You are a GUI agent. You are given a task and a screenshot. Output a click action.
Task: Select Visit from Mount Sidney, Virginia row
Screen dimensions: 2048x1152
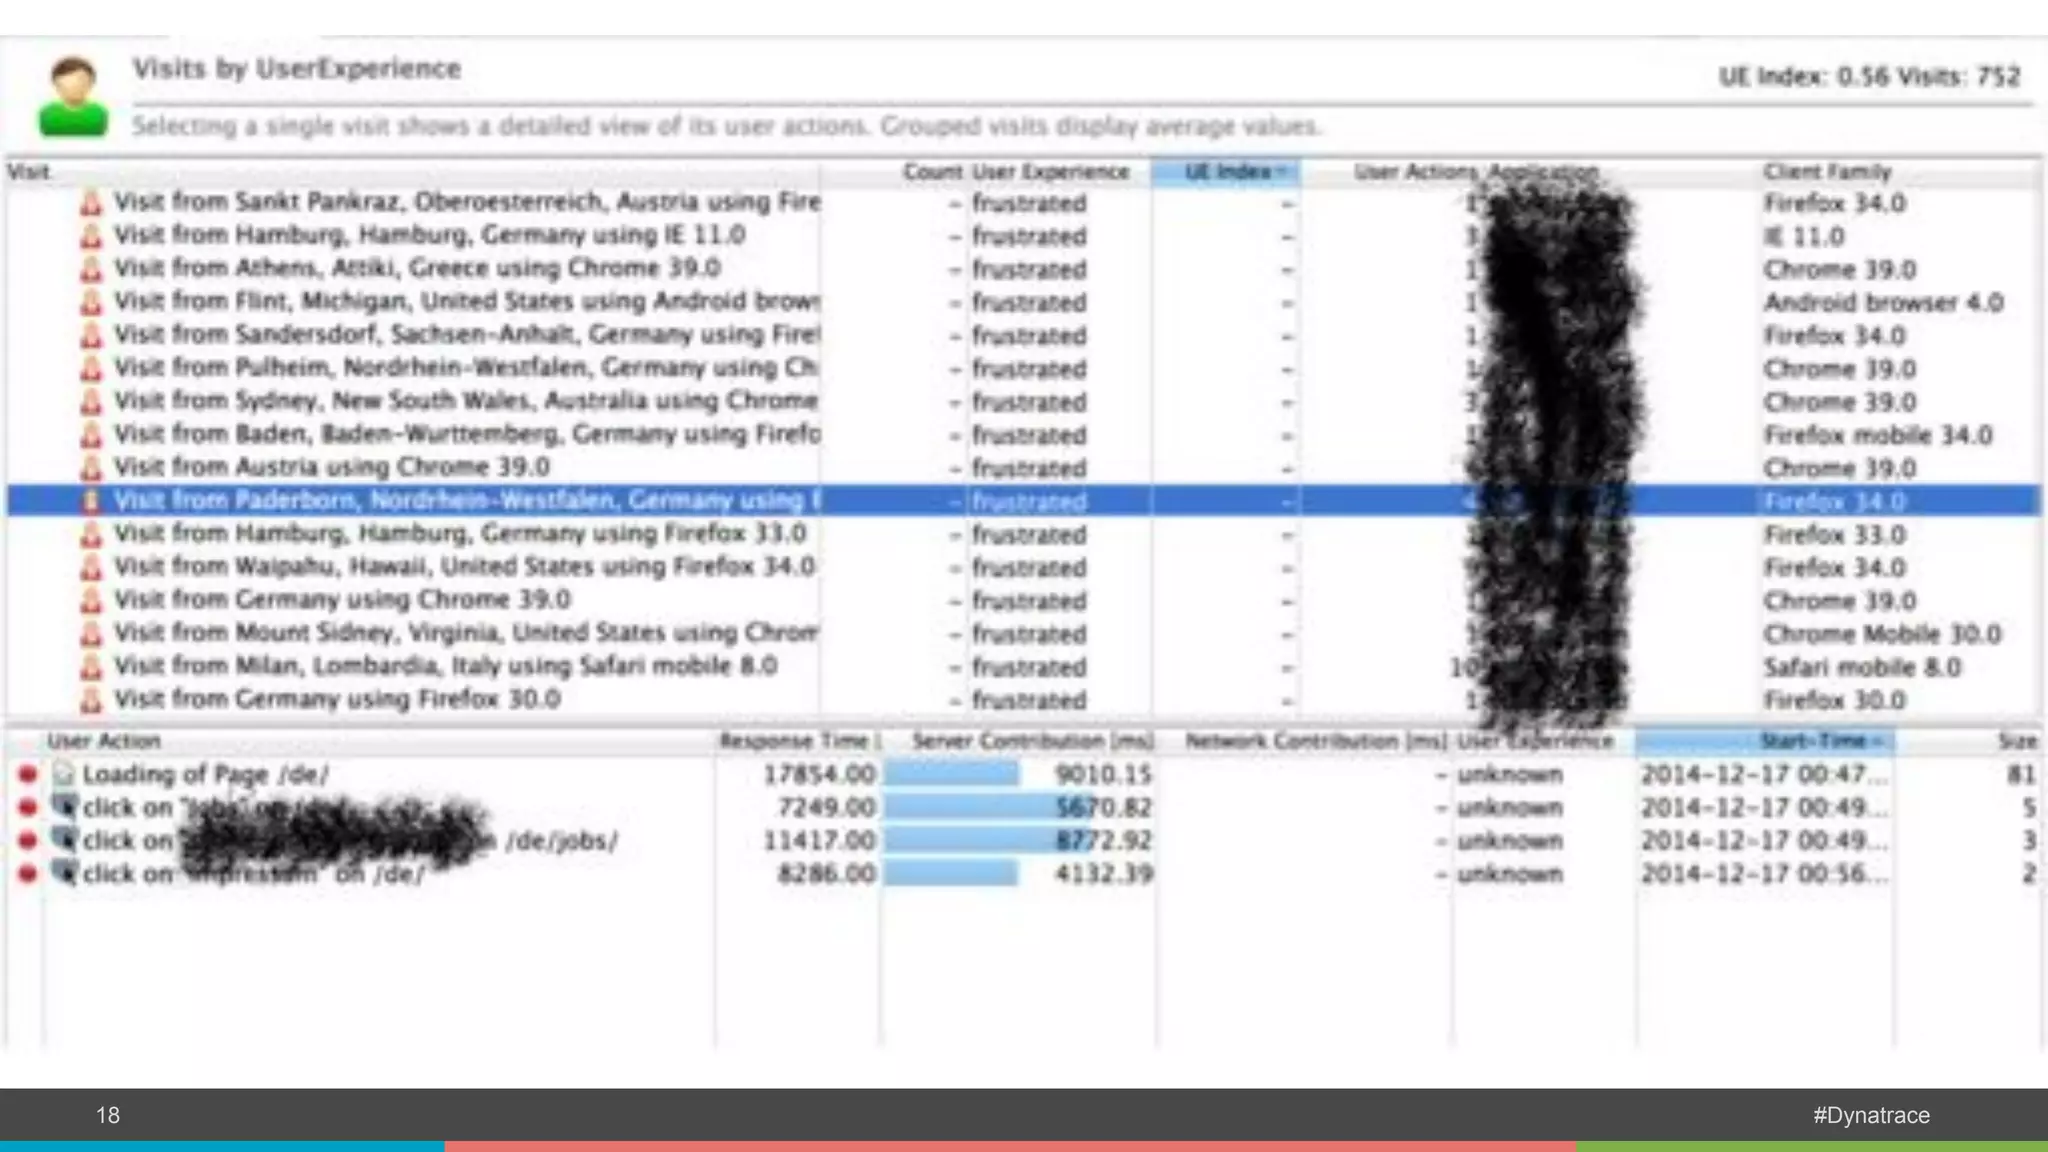point(1024,633)
